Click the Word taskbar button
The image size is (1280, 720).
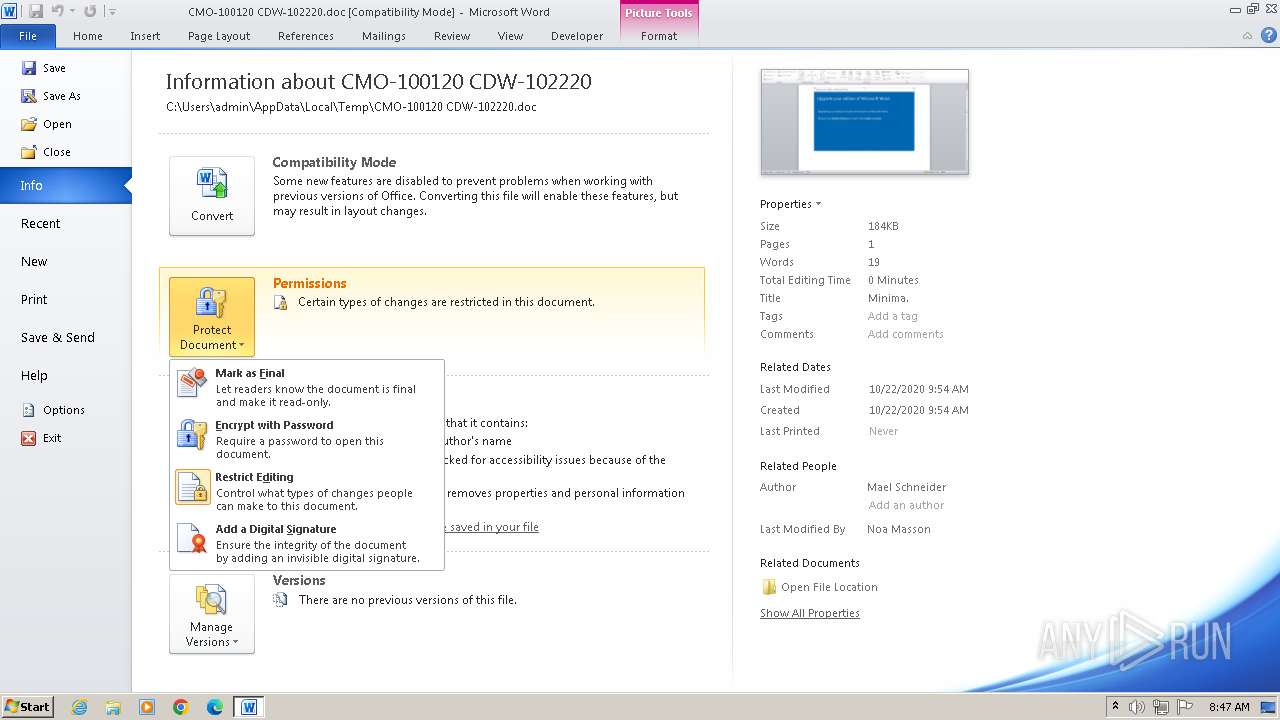tap(249, 707)
